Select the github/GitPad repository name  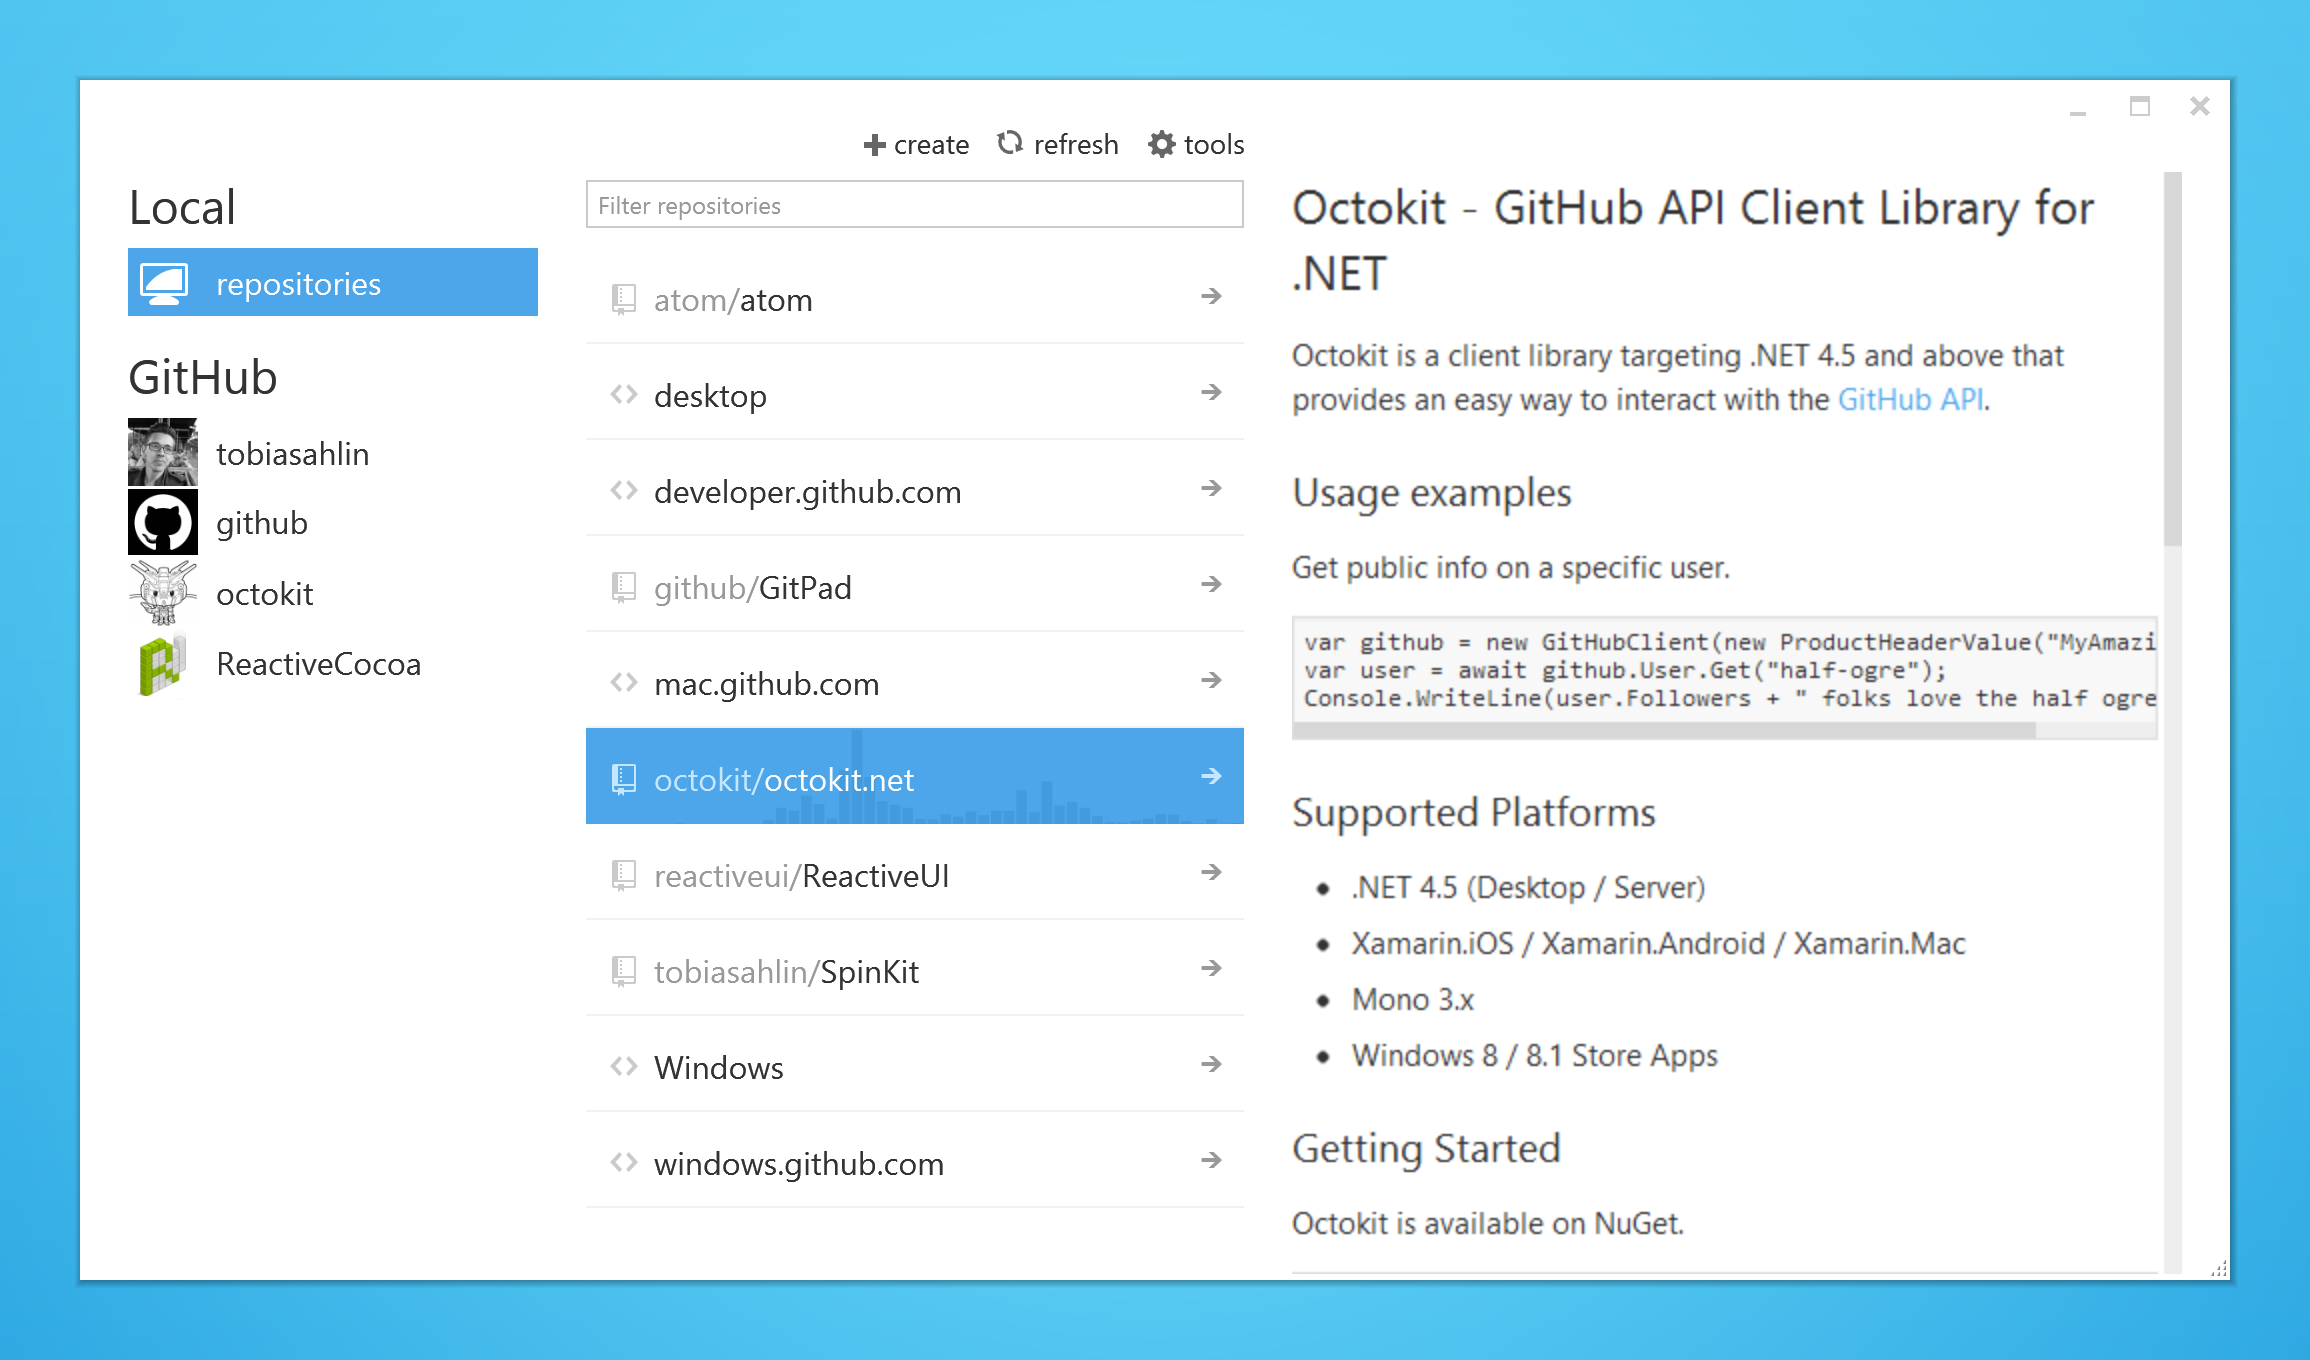click(x=752, y=588)
